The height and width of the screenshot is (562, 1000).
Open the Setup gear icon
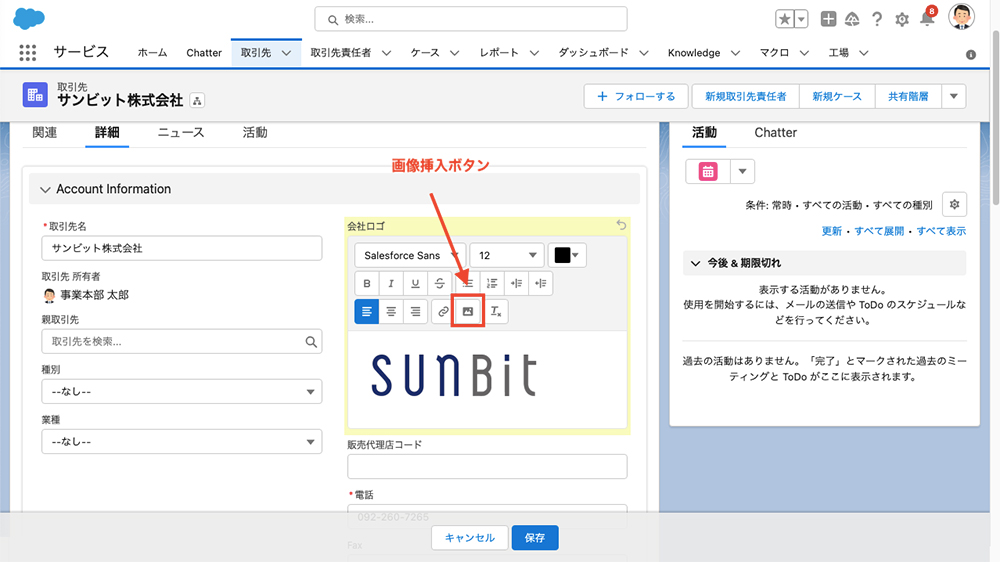pos(902,20)
